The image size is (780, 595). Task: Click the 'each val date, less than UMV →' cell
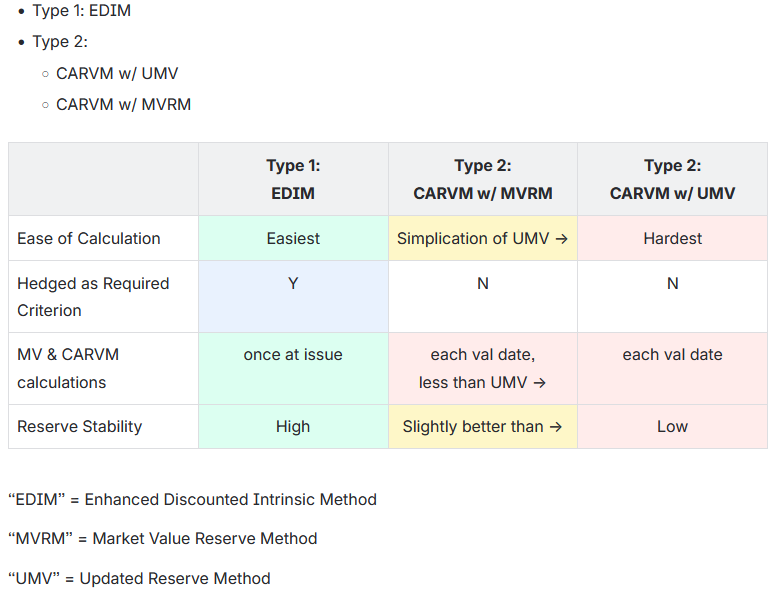[483, 369]
